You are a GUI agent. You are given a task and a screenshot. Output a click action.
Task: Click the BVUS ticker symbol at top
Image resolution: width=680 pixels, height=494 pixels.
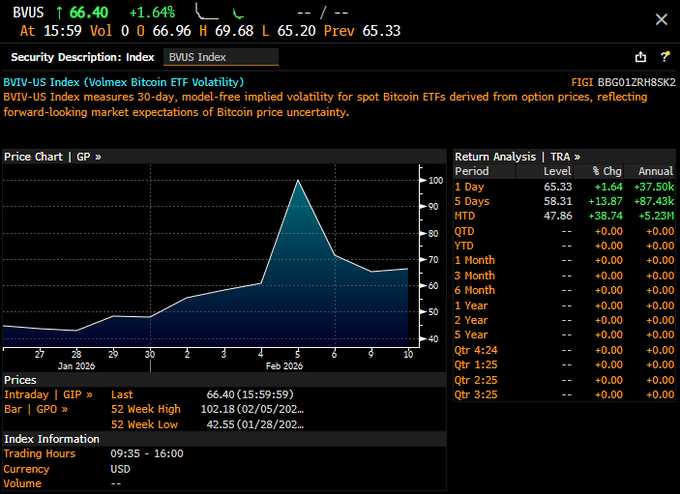click(x=27, y=12)
